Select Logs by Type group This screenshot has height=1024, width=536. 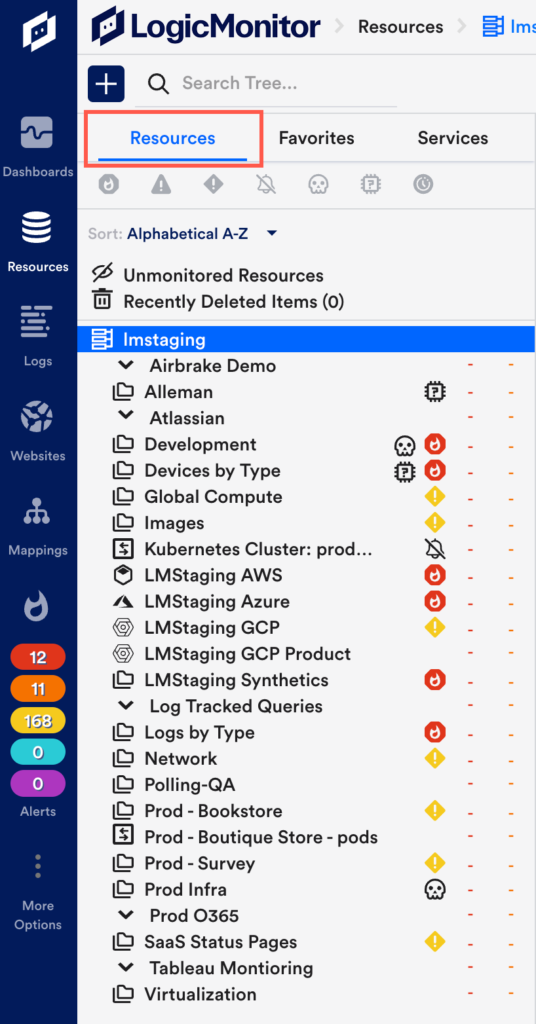[199, 733]
